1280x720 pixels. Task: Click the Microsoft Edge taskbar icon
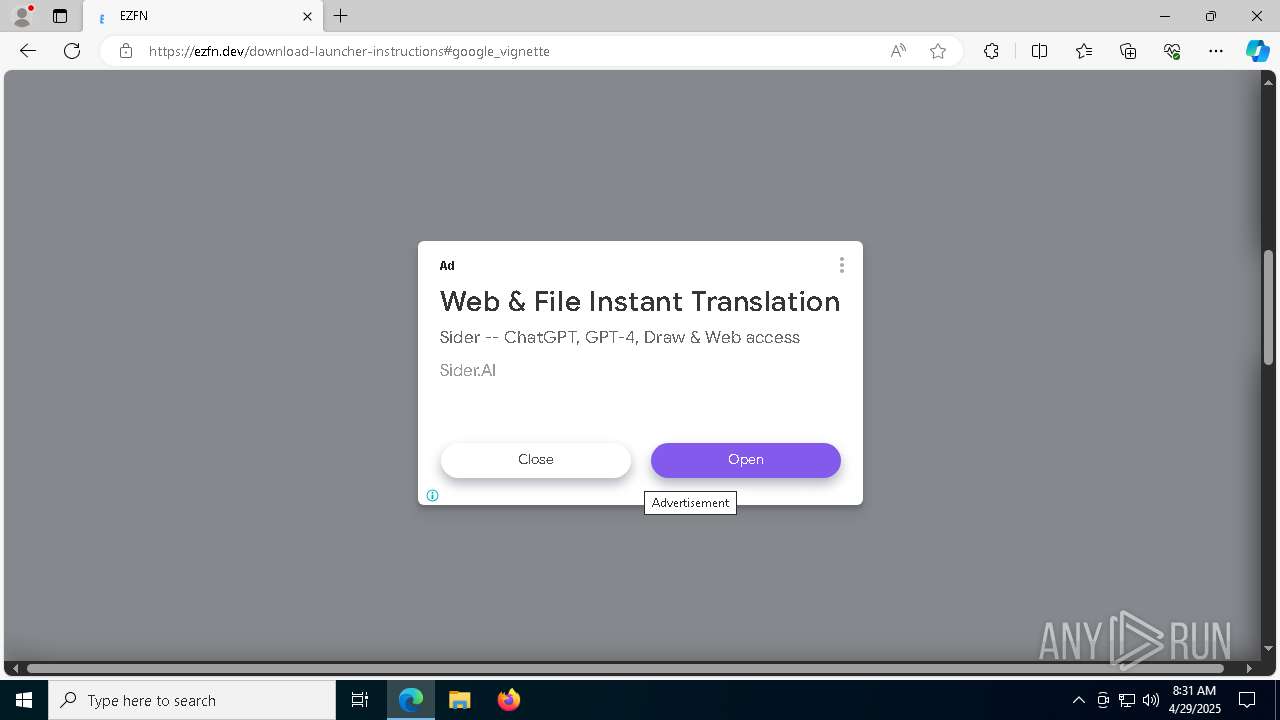pos(411,700)
